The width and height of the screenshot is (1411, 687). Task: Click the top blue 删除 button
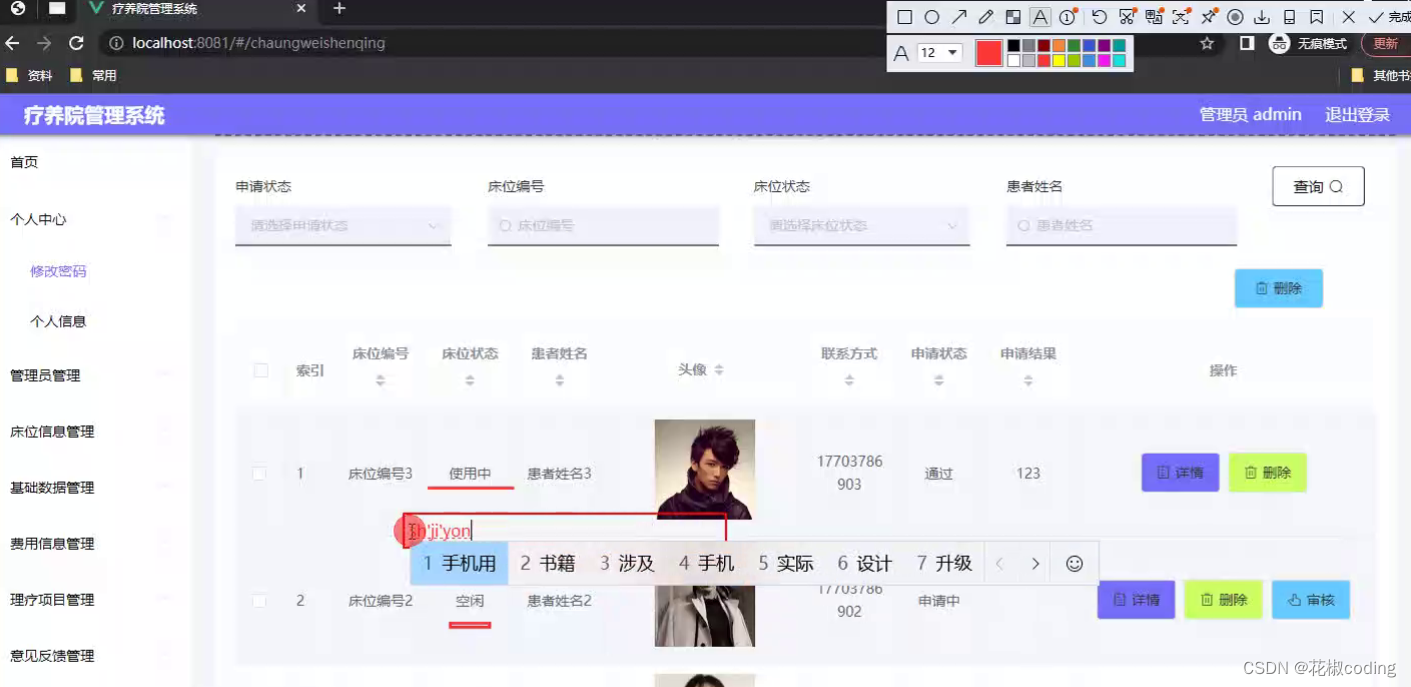(x=1278, y=288)
